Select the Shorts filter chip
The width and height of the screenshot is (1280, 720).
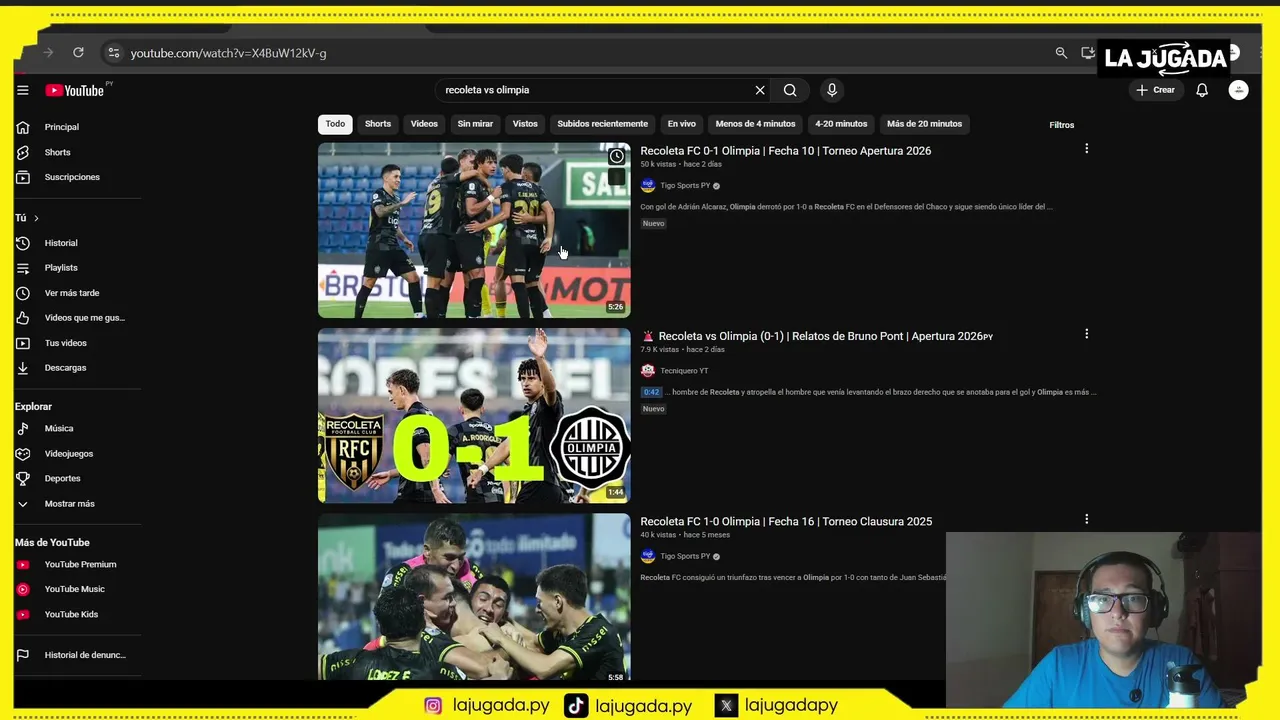coord(378,124)
